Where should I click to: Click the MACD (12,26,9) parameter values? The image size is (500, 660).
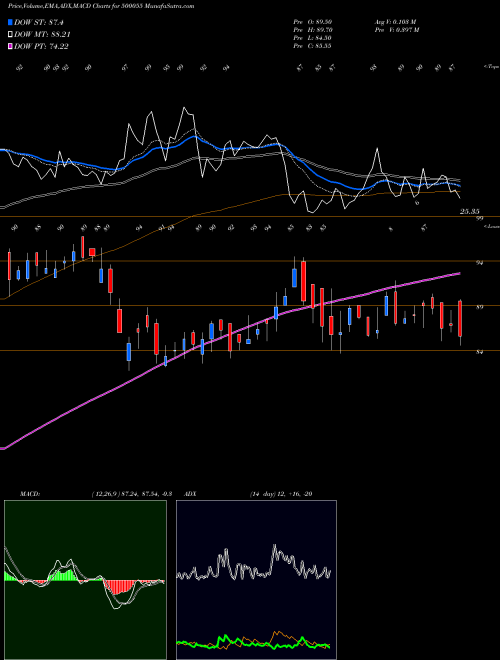click(131, 494)
